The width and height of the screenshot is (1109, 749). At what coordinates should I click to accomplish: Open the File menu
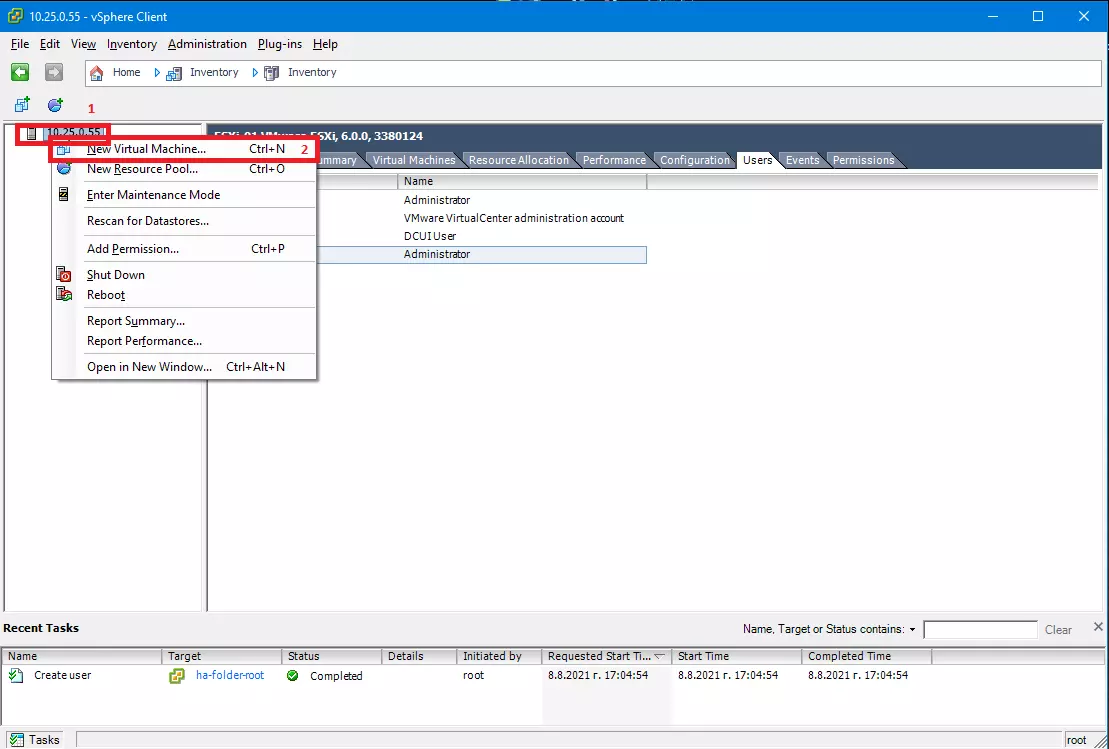(20, 44)
